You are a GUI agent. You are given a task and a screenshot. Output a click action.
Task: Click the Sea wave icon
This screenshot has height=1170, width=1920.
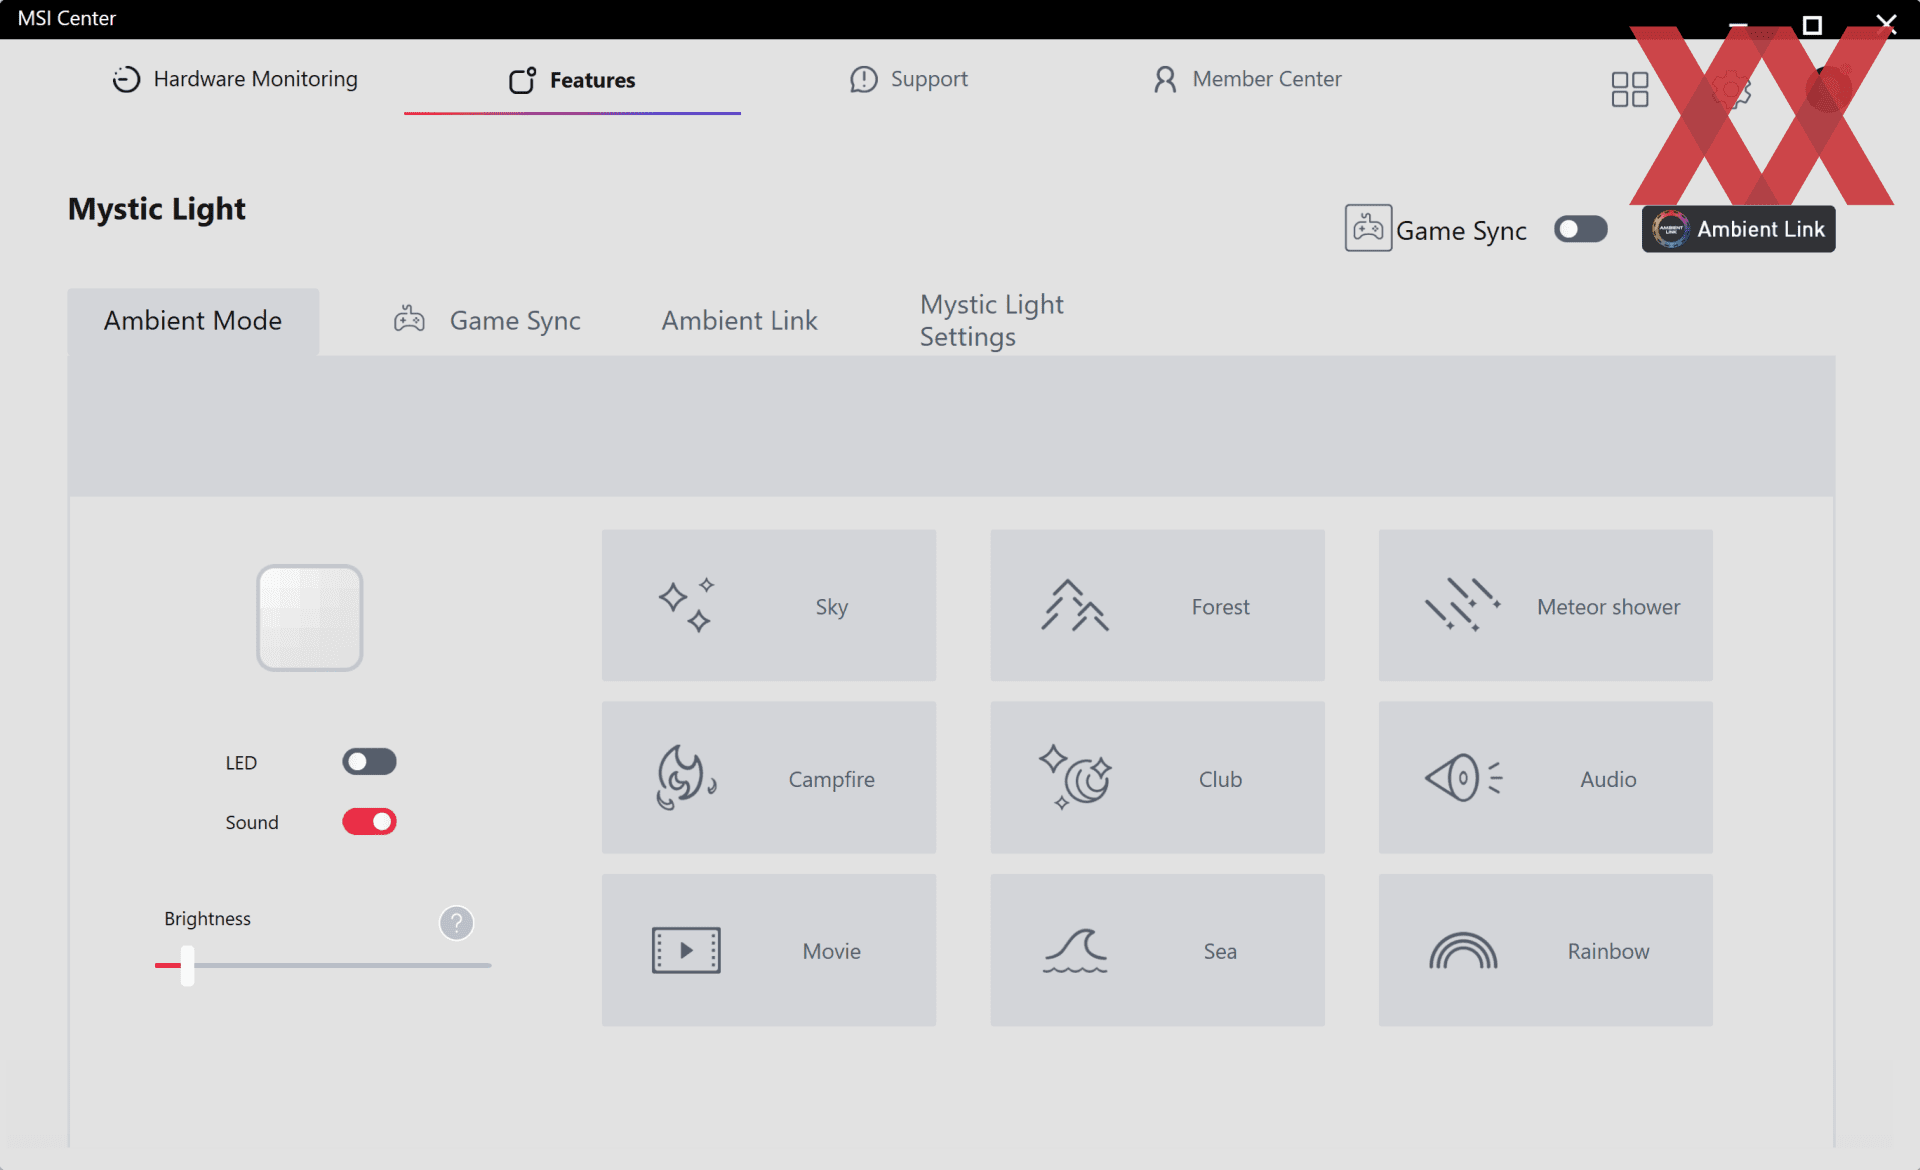coord(1075,950)
